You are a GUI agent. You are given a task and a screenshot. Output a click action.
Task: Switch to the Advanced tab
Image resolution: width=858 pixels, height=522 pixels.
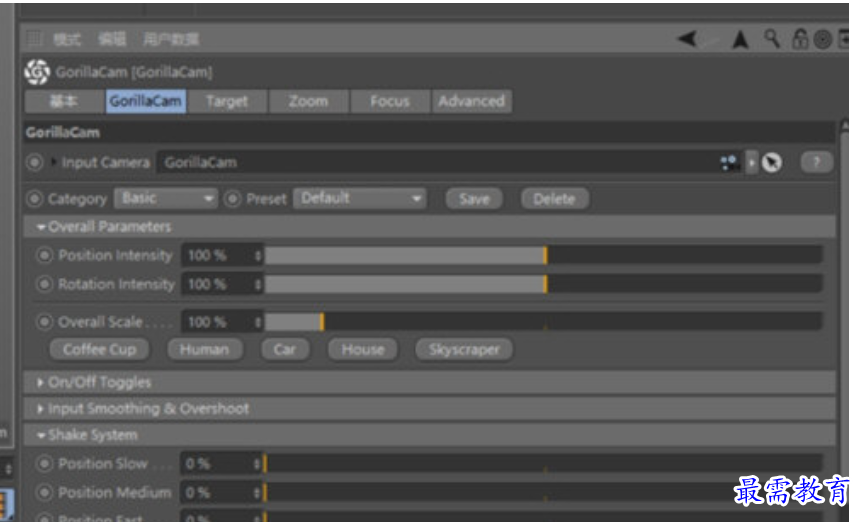point(472,101)
